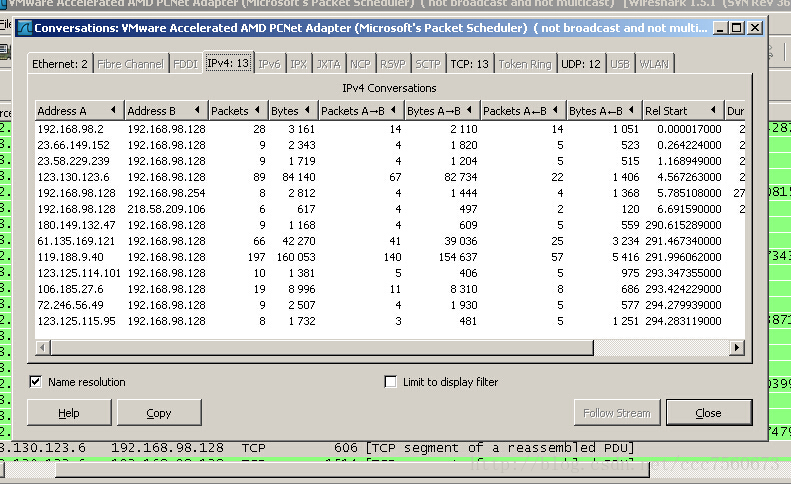Click the 160 053 bytes cell
This screenshot has height=484, width=791.
point(296,257)
